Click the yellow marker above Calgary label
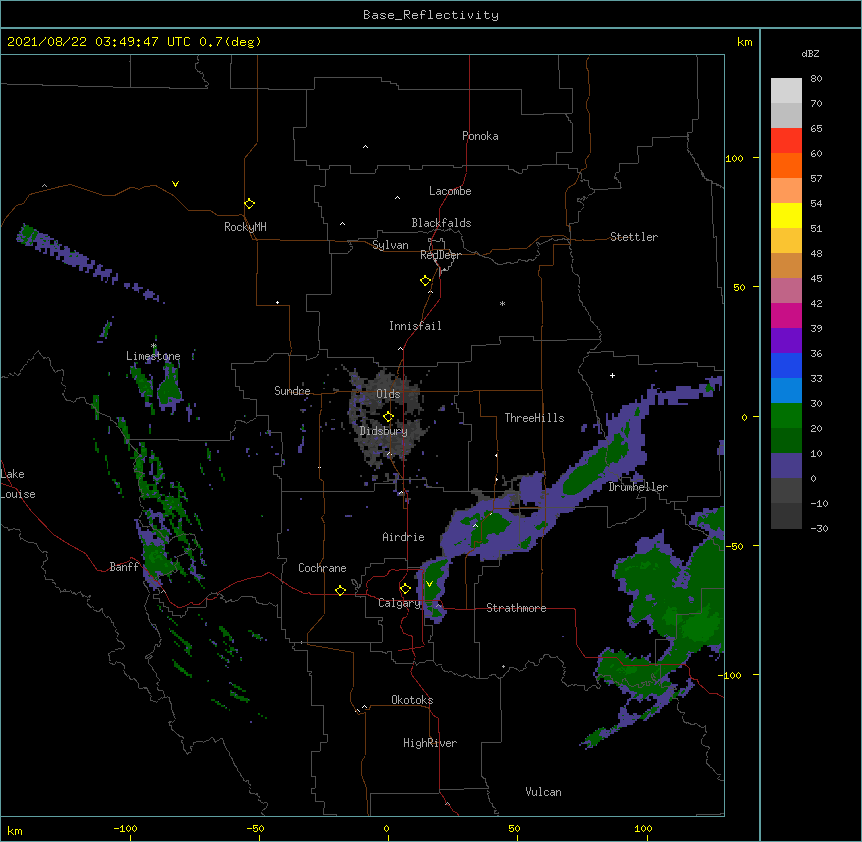The image size is (862, 842). coord(405,589)
